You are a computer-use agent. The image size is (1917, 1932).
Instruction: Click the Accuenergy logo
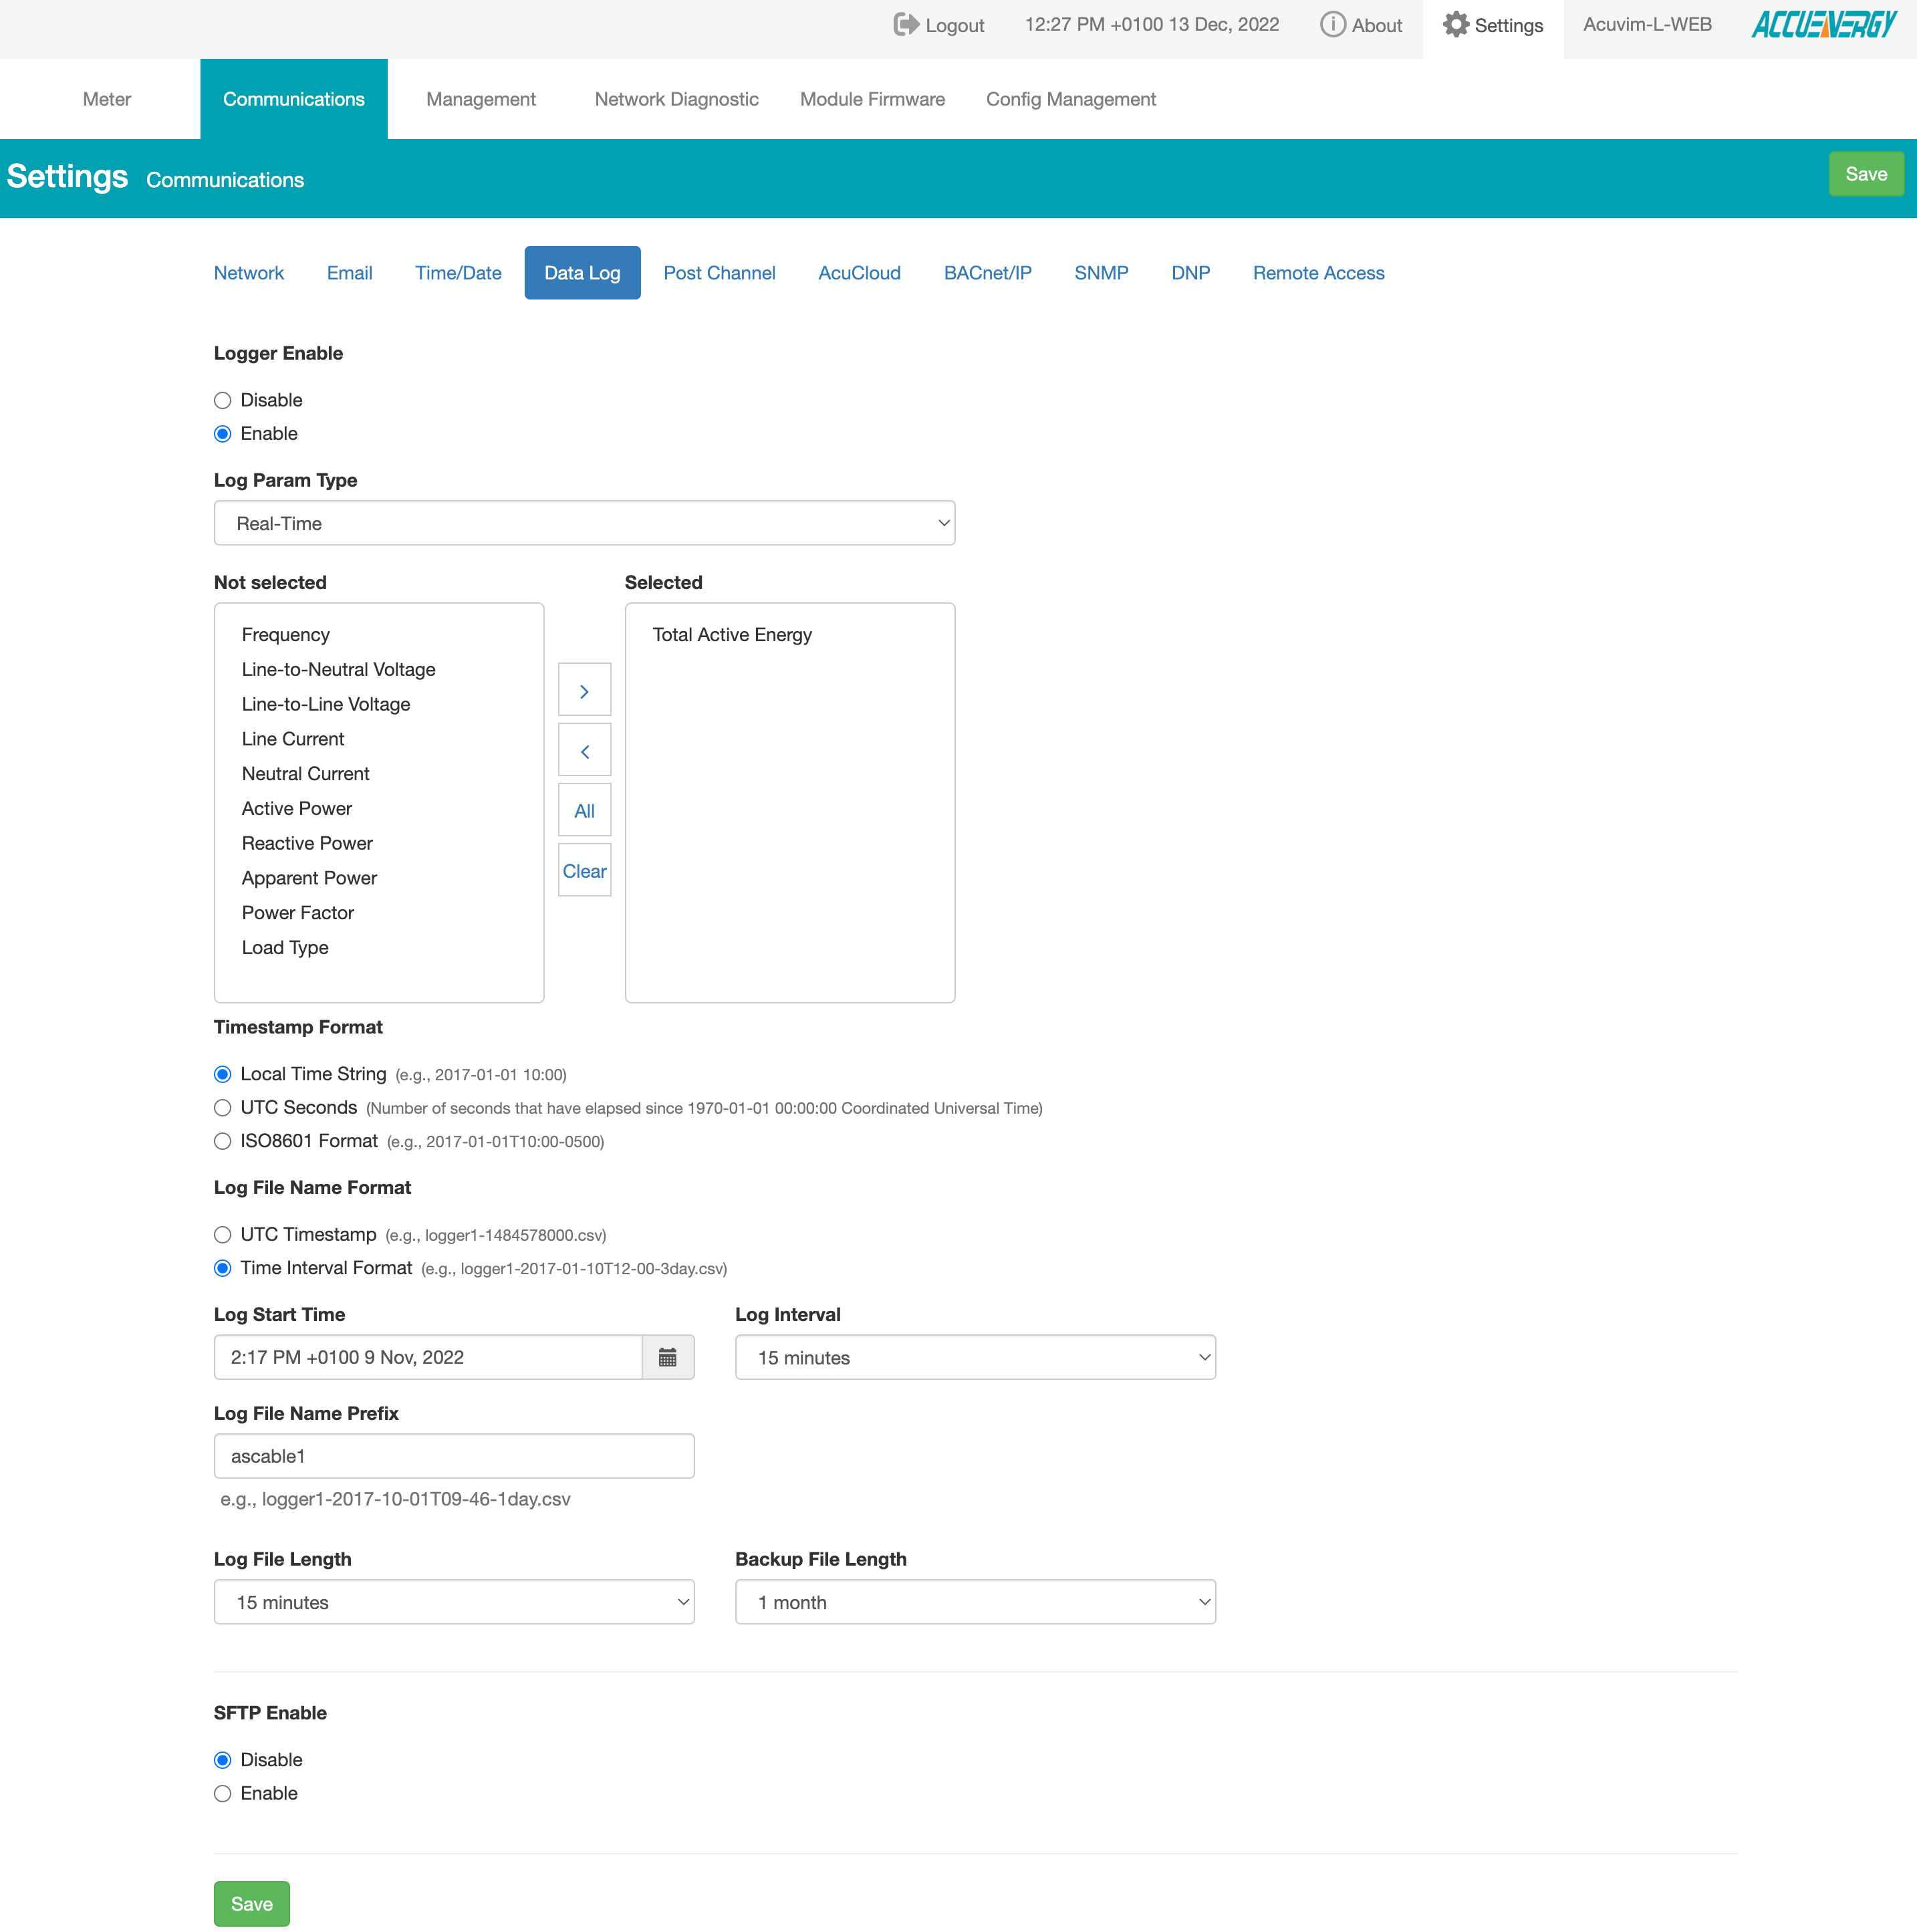1824,25
